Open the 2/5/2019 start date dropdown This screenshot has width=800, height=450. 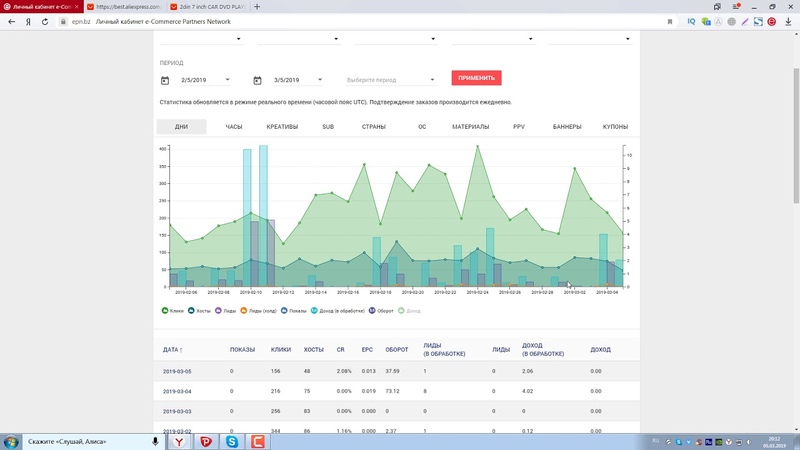204,80
